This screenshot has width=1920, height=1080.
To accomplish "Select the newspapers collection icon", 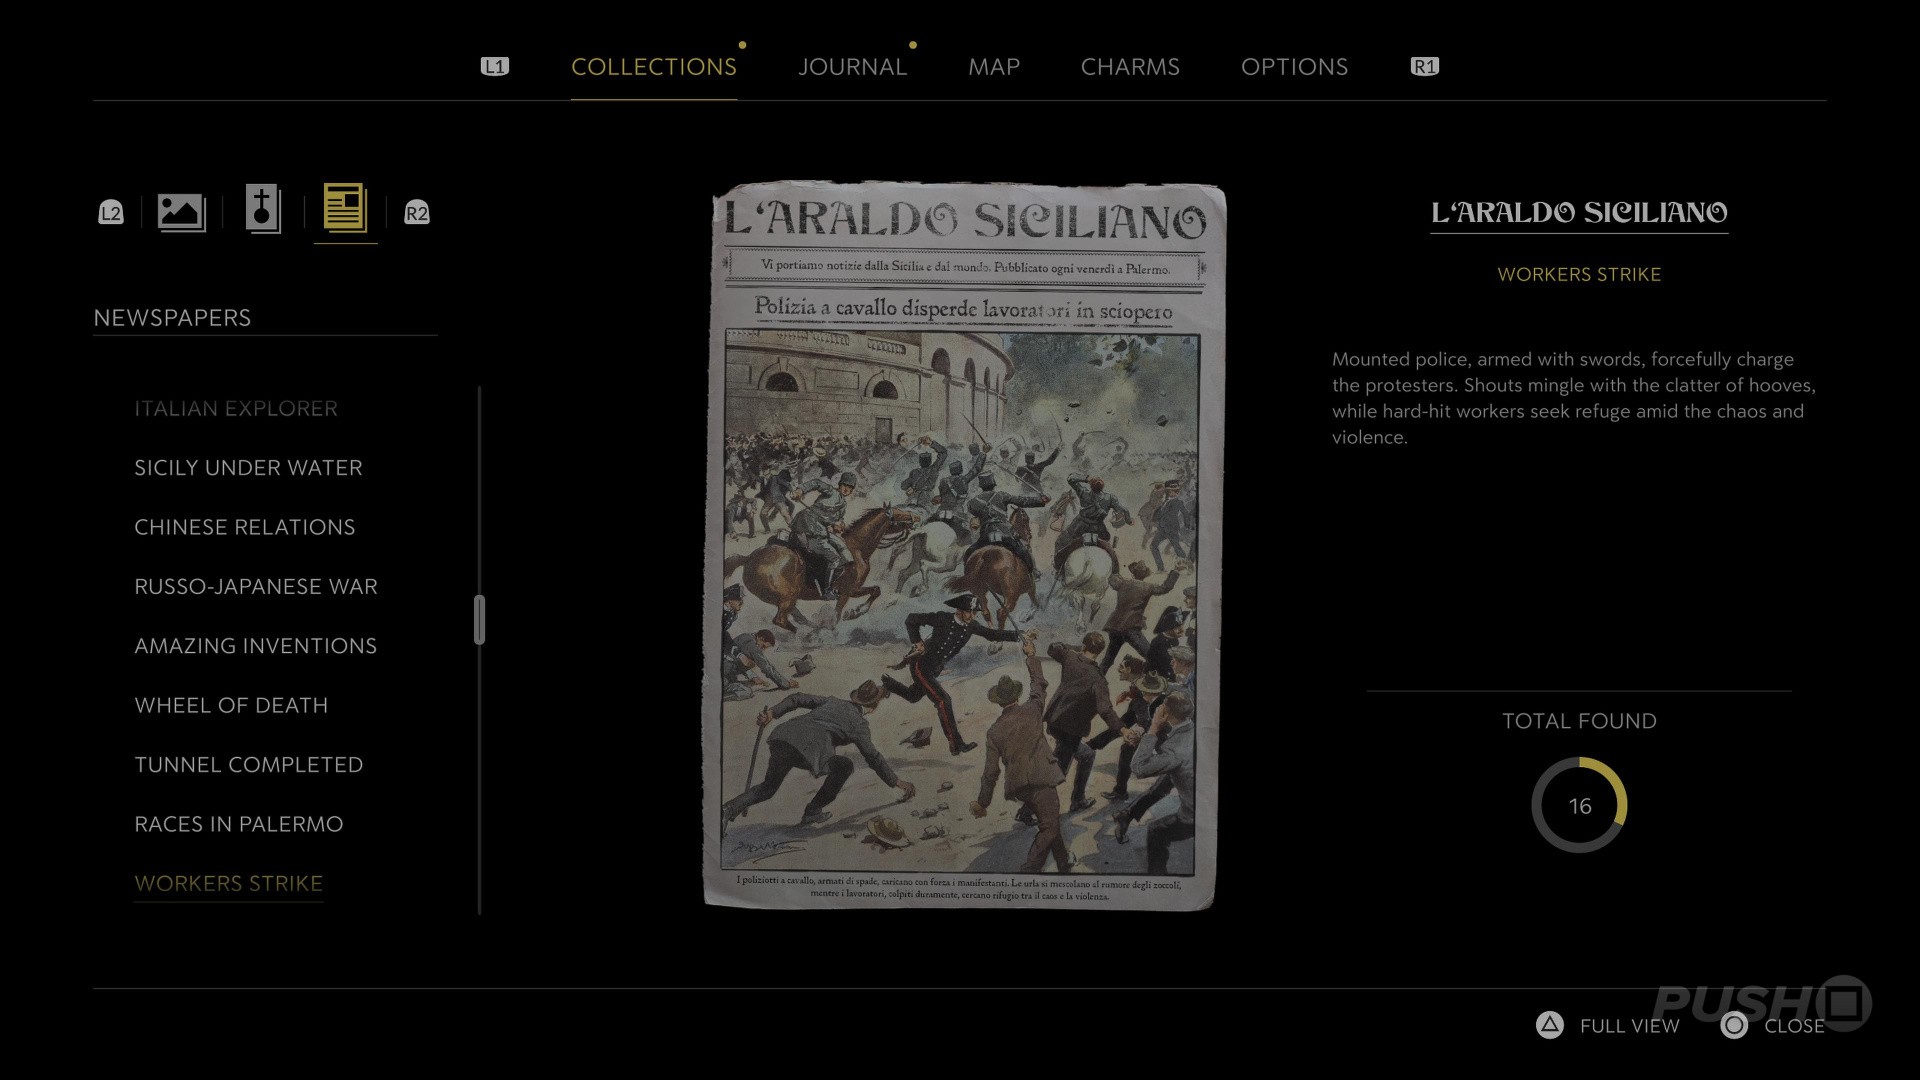I will tap(345, 208).
